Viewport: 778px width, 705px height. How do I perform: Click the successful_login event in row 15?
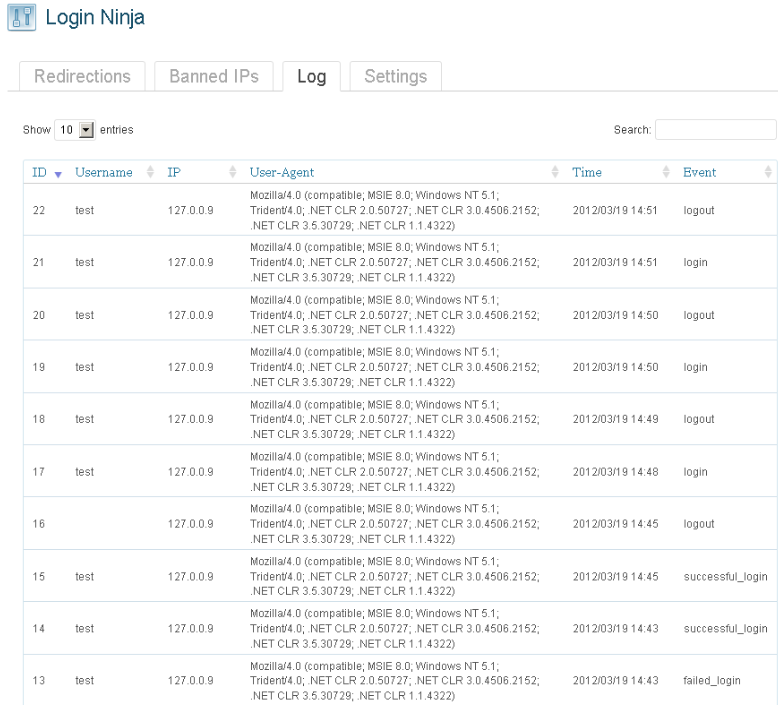click(x=725, y=577)
